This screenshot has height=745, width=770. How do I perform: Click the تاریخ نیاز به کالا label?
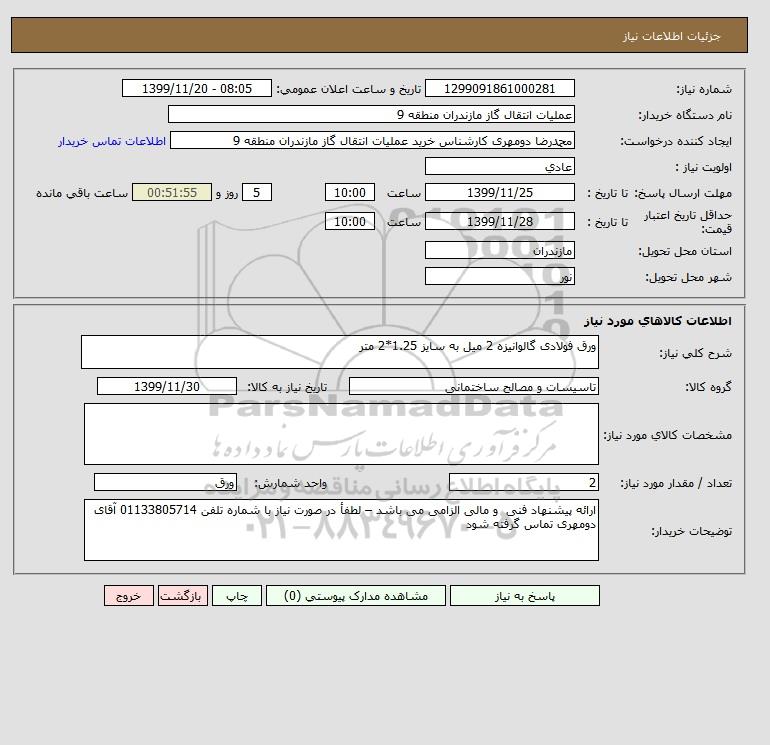point(287,387)
